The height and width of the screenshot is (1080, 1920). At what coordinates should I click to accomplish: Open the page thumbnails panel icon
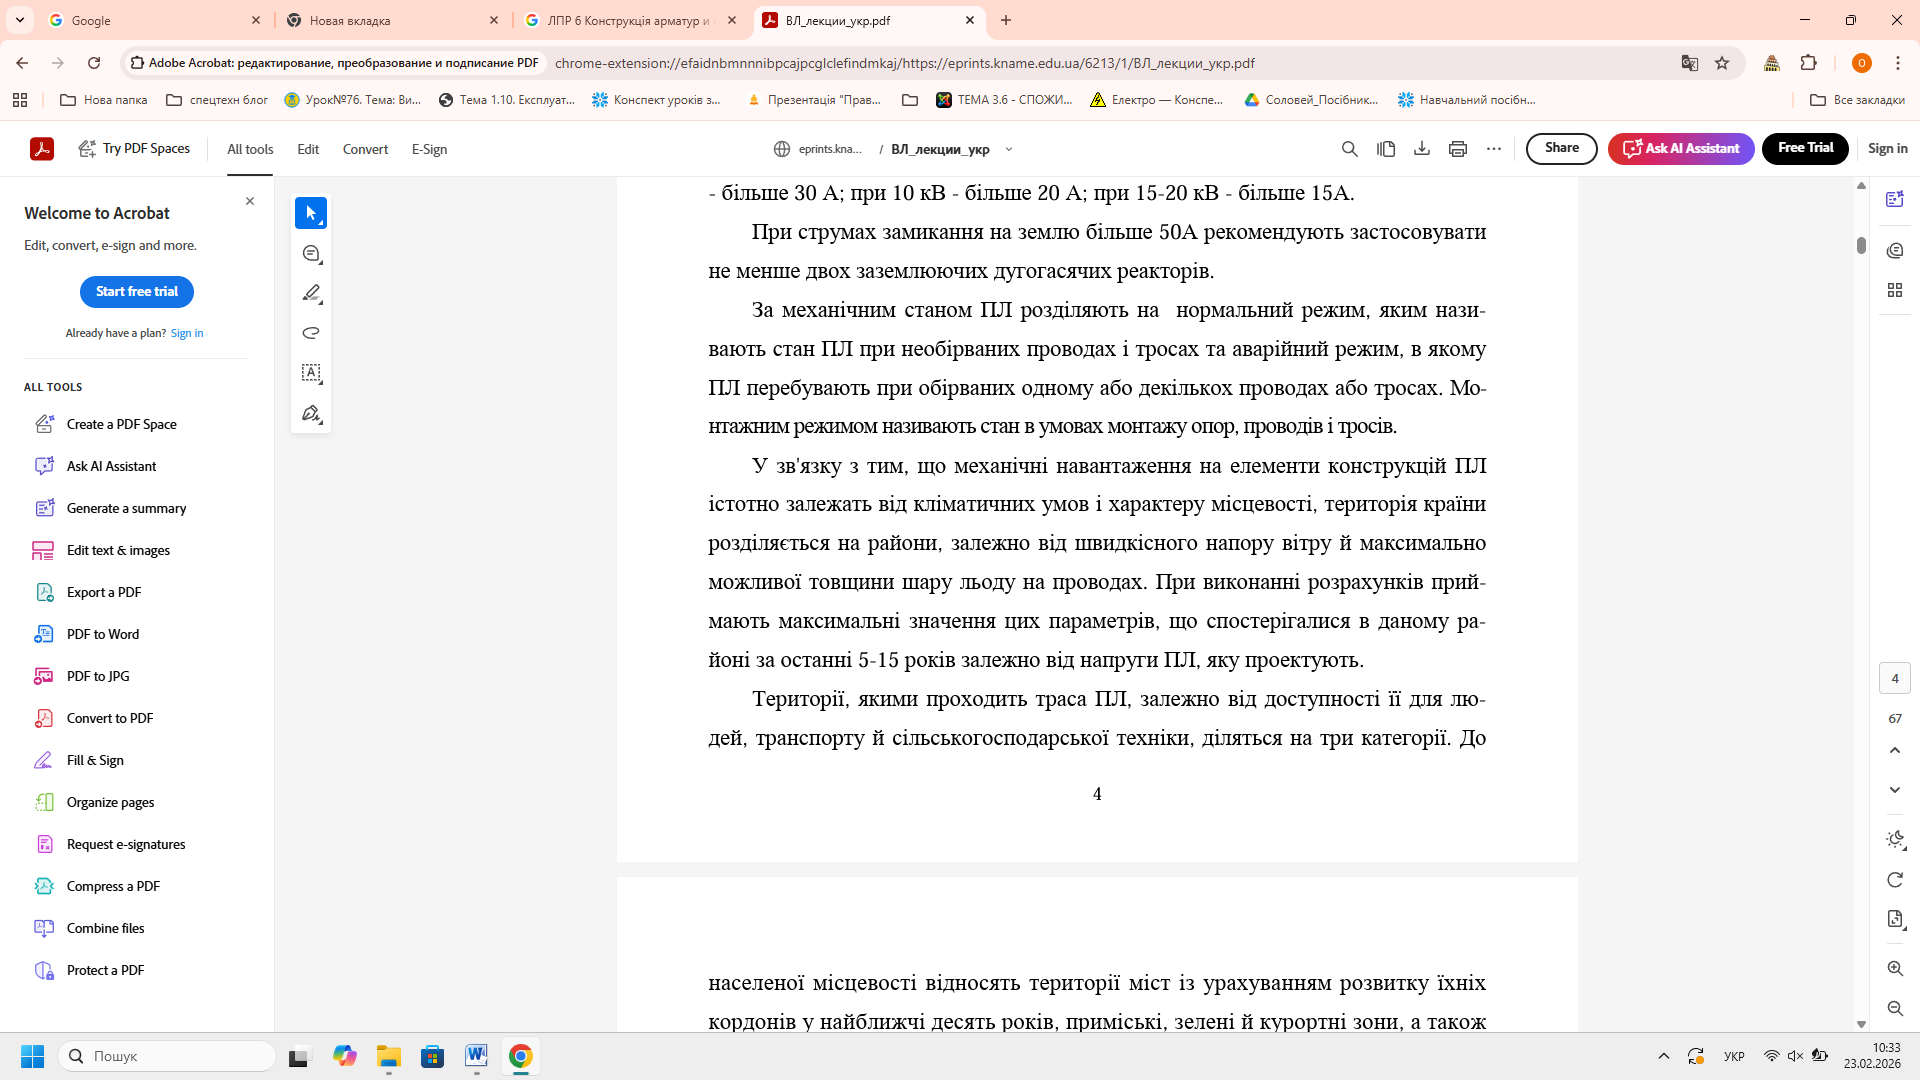pyautogui.click(x=1386, y=149)
